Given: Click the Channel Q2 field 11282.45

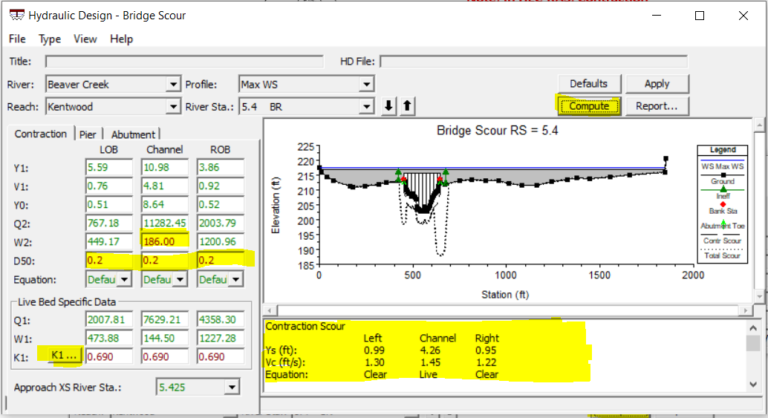Looking at the screenshot, I should tap(165, 223).
